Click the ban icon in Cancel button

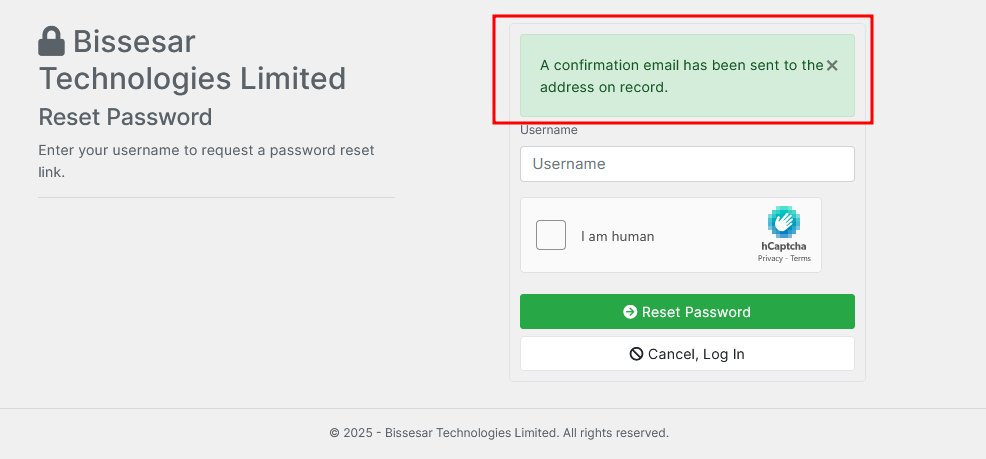pos(636,354)
